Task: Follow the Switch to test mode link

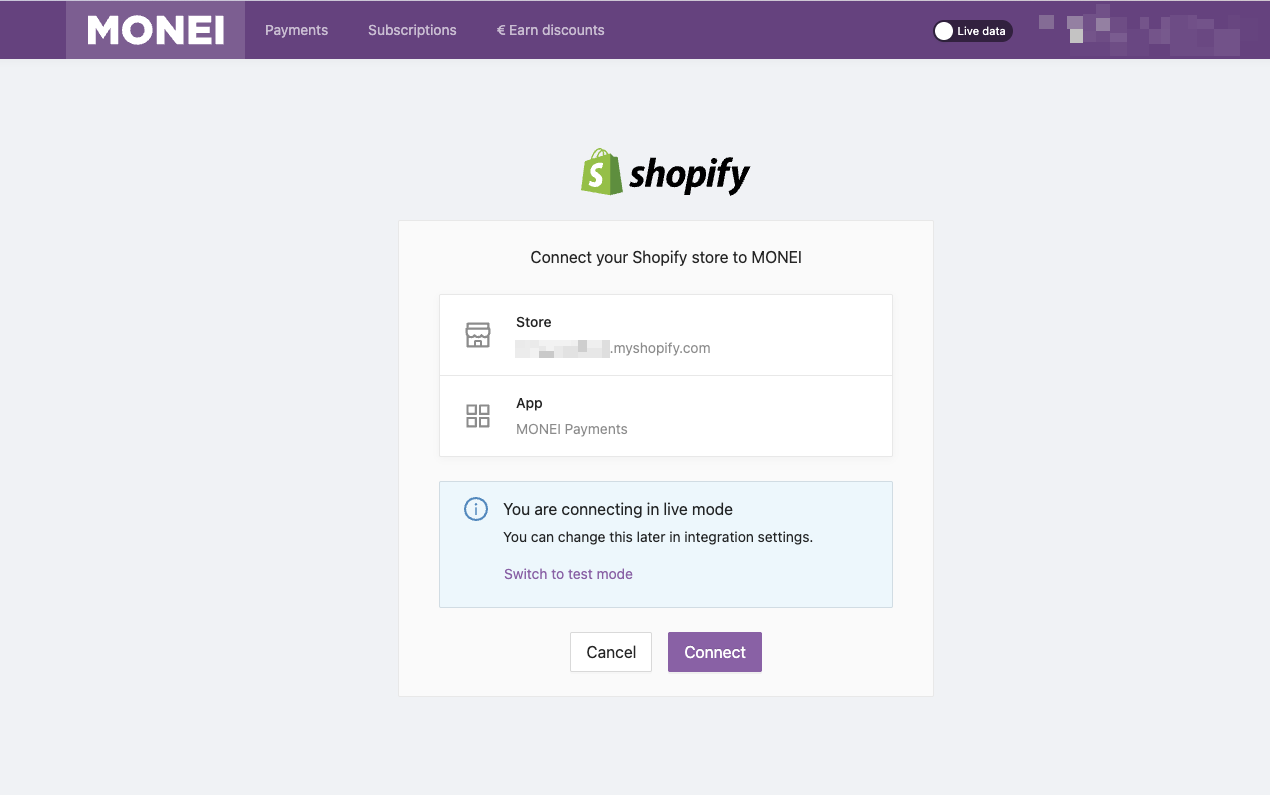Action: [568, 574]
